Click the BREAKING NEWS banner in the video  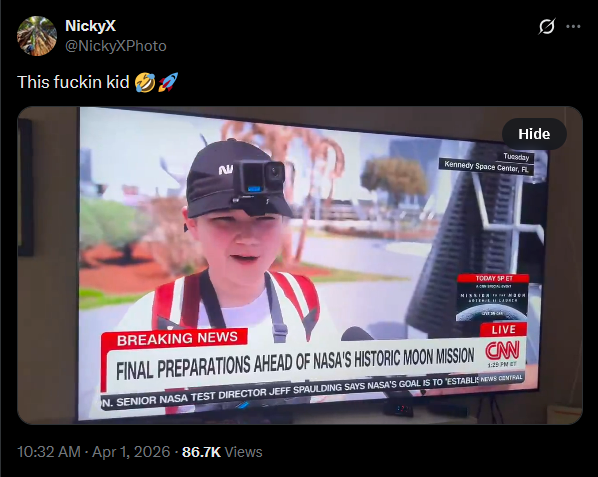175,339
